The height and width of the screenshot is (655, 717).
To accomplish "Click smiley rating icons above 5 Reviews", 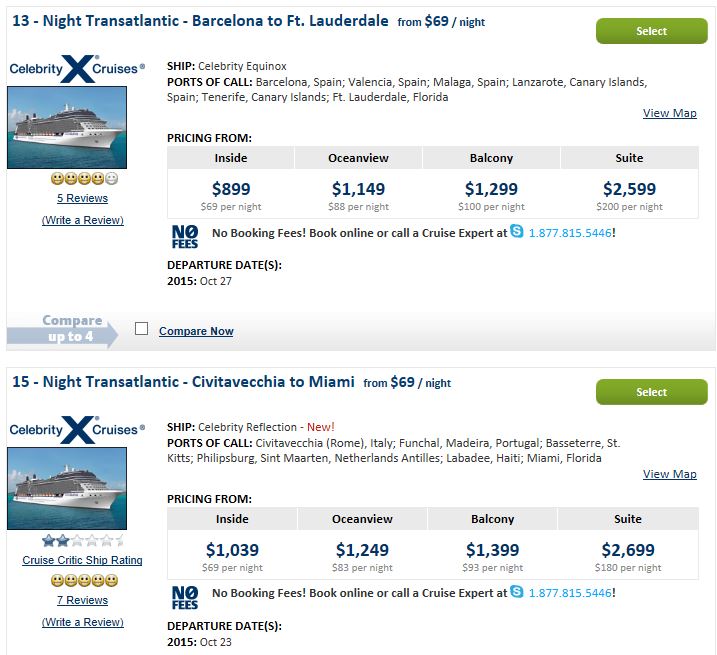I will point(84,178).
